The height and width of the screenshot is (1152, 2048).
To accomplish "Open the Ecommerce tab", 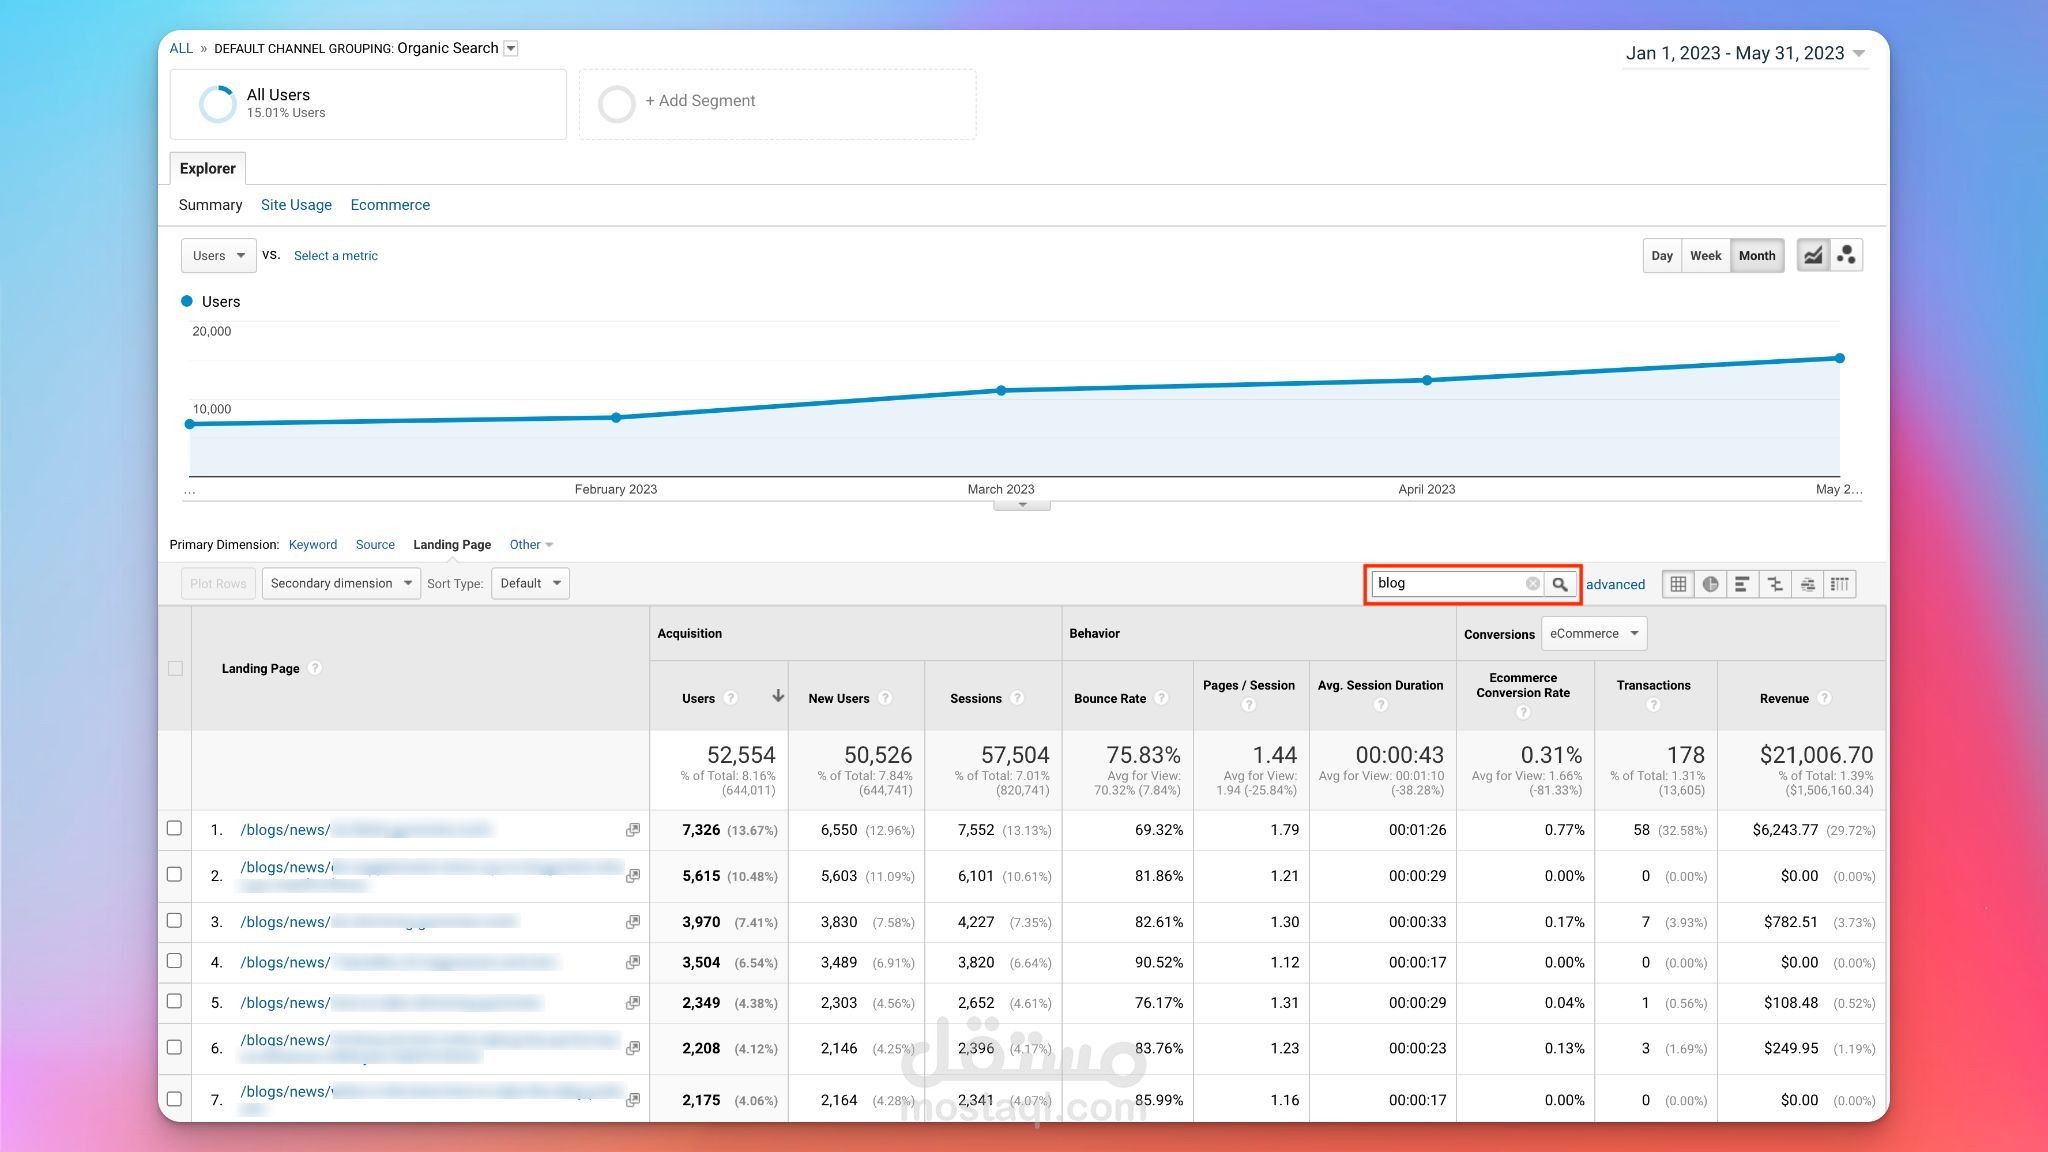I will [x=390, y=205].
